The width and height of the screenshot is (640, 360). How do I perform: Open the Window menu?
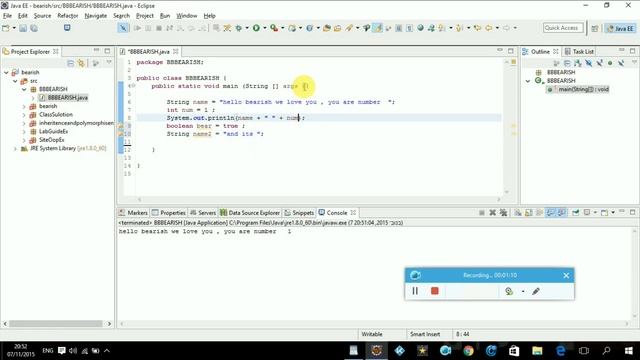(187, 16)
